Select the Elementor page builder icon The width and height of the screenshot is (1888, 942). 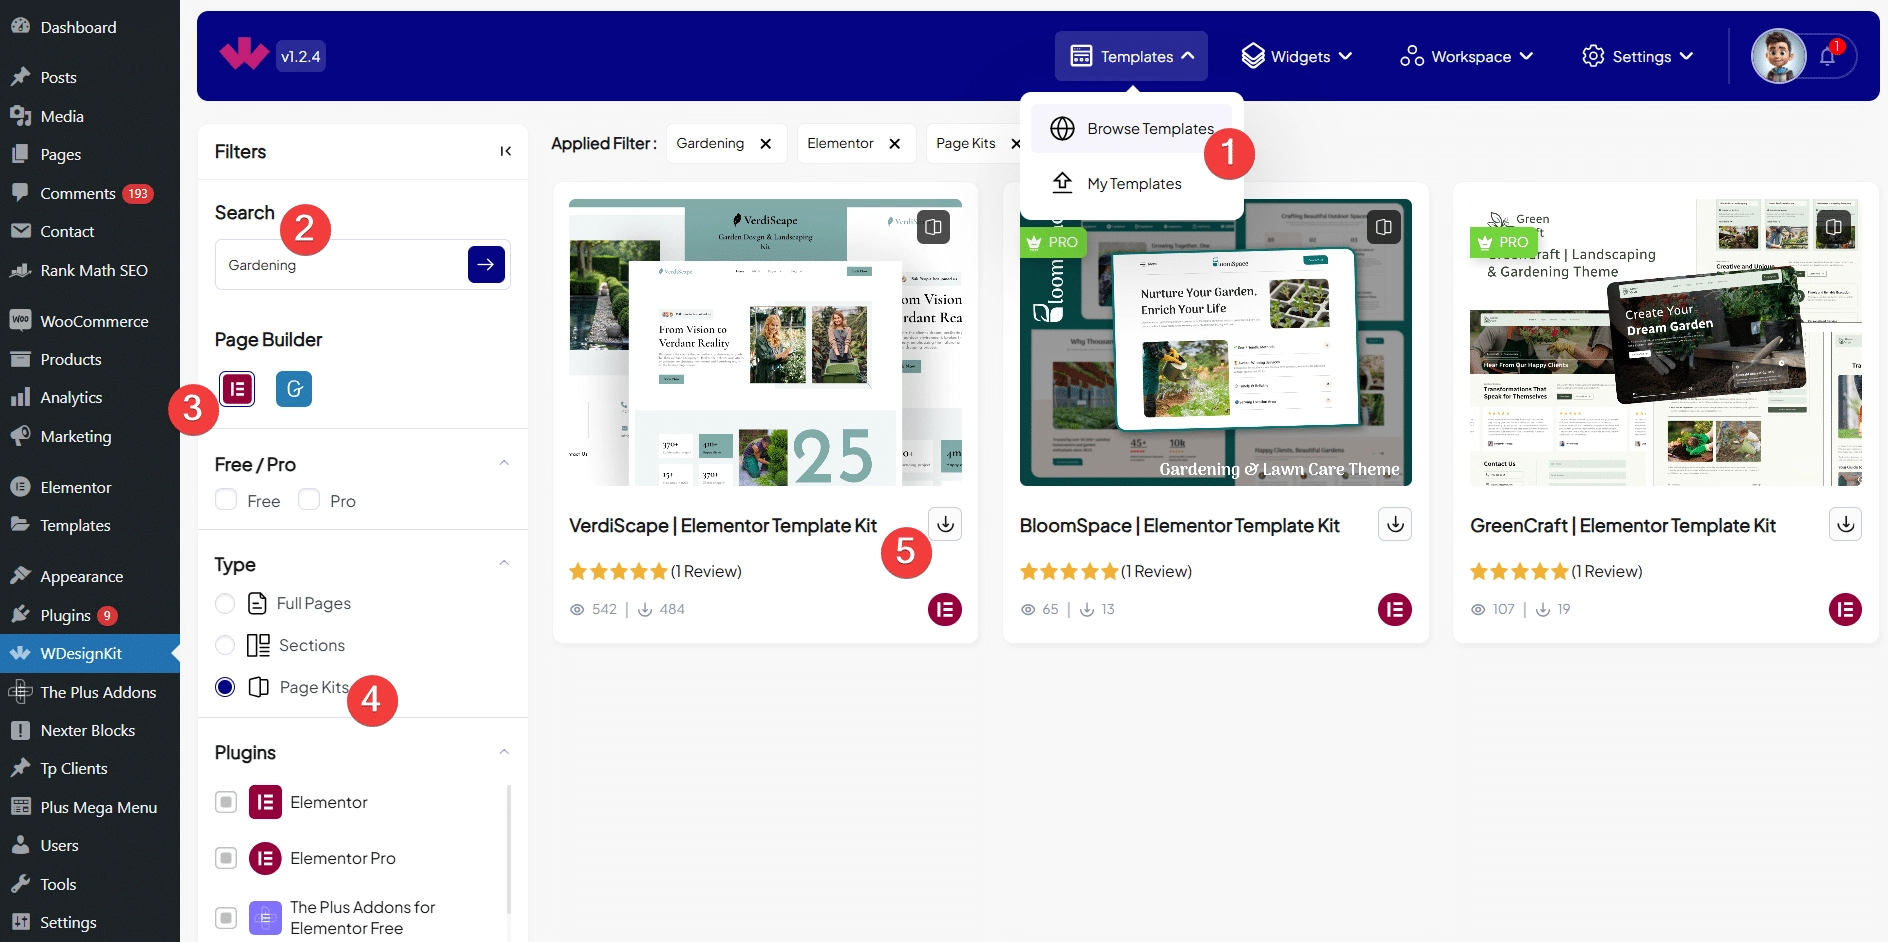pos(237,388)
